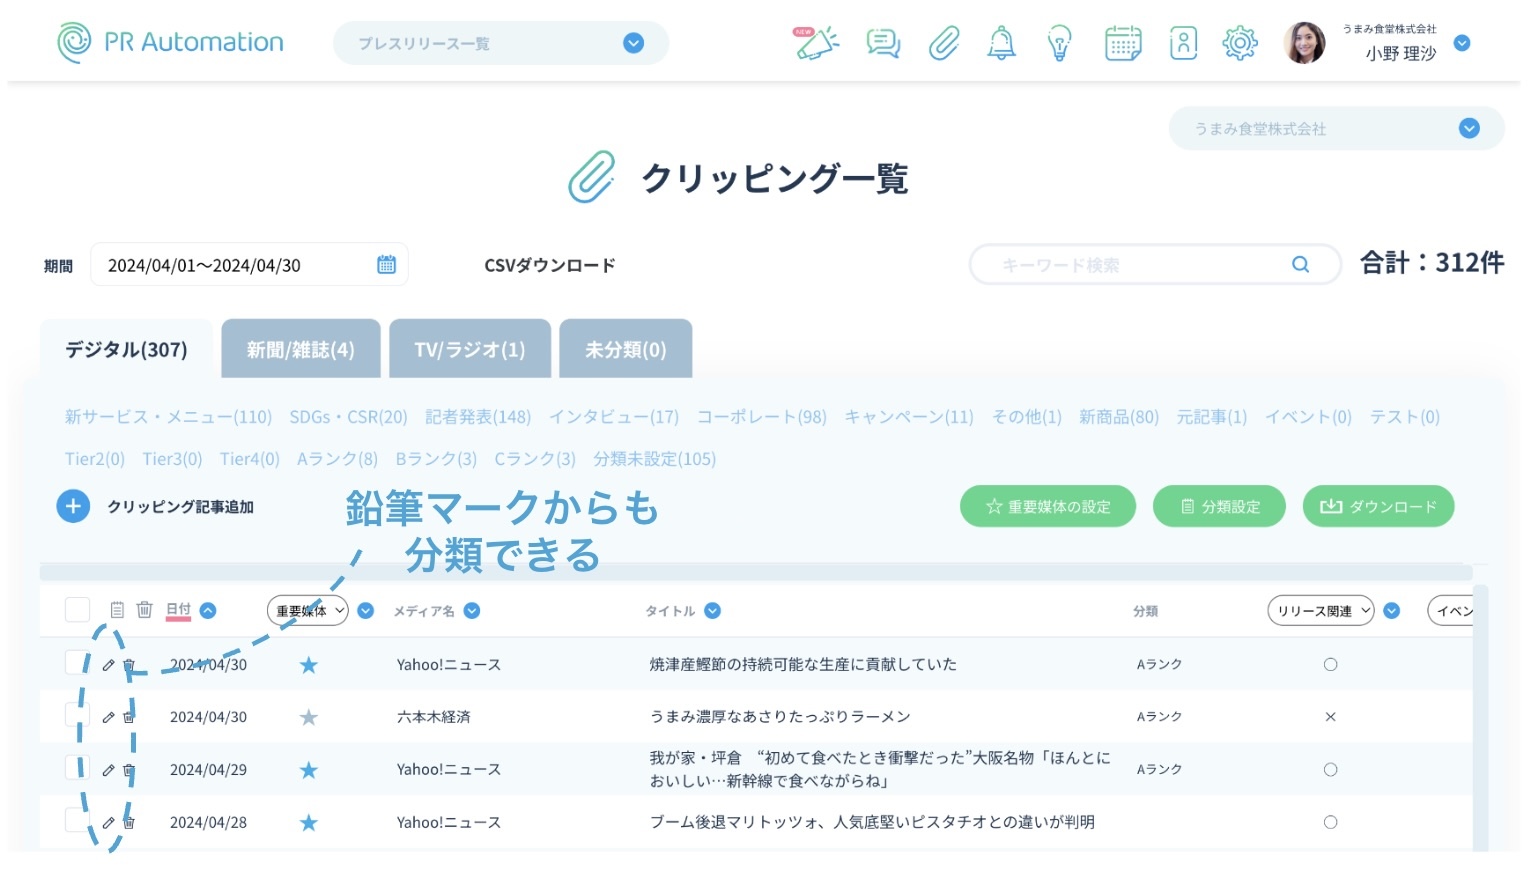
Task: Switch to TV/ラジオ(1) tab
Action: click(469, 349)
